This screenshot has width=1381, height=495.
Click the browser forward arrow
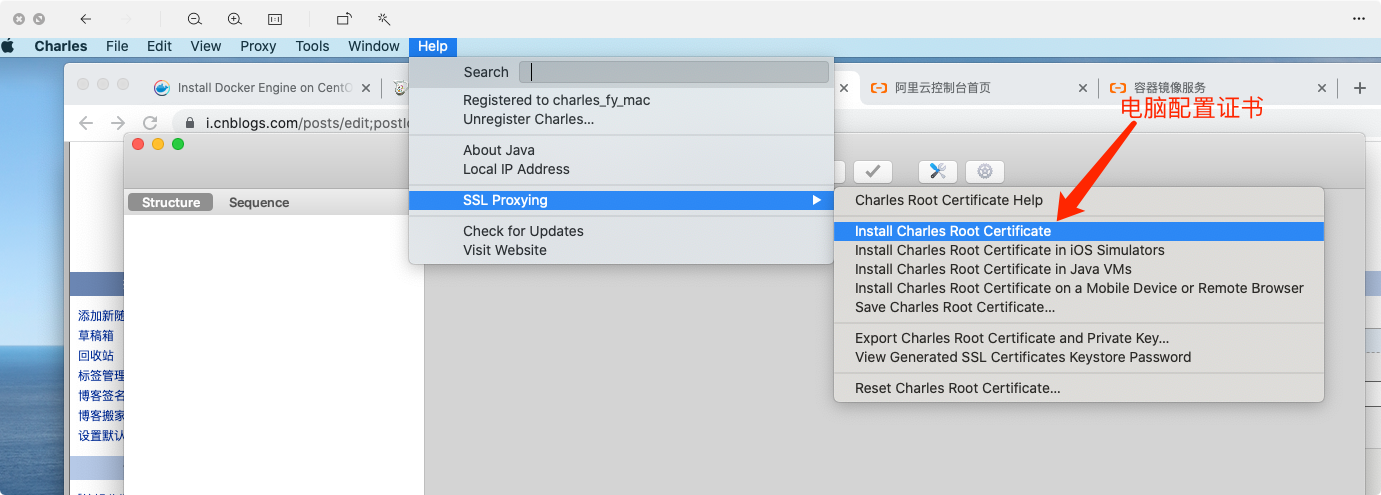(x=118, y=123)
